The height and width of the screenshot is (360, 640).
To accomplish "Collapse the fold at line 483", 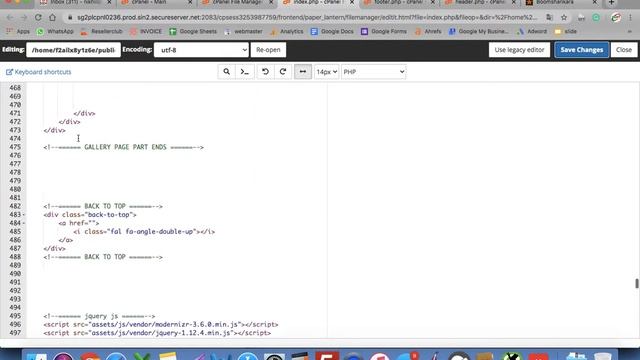I will coord(24,215).
